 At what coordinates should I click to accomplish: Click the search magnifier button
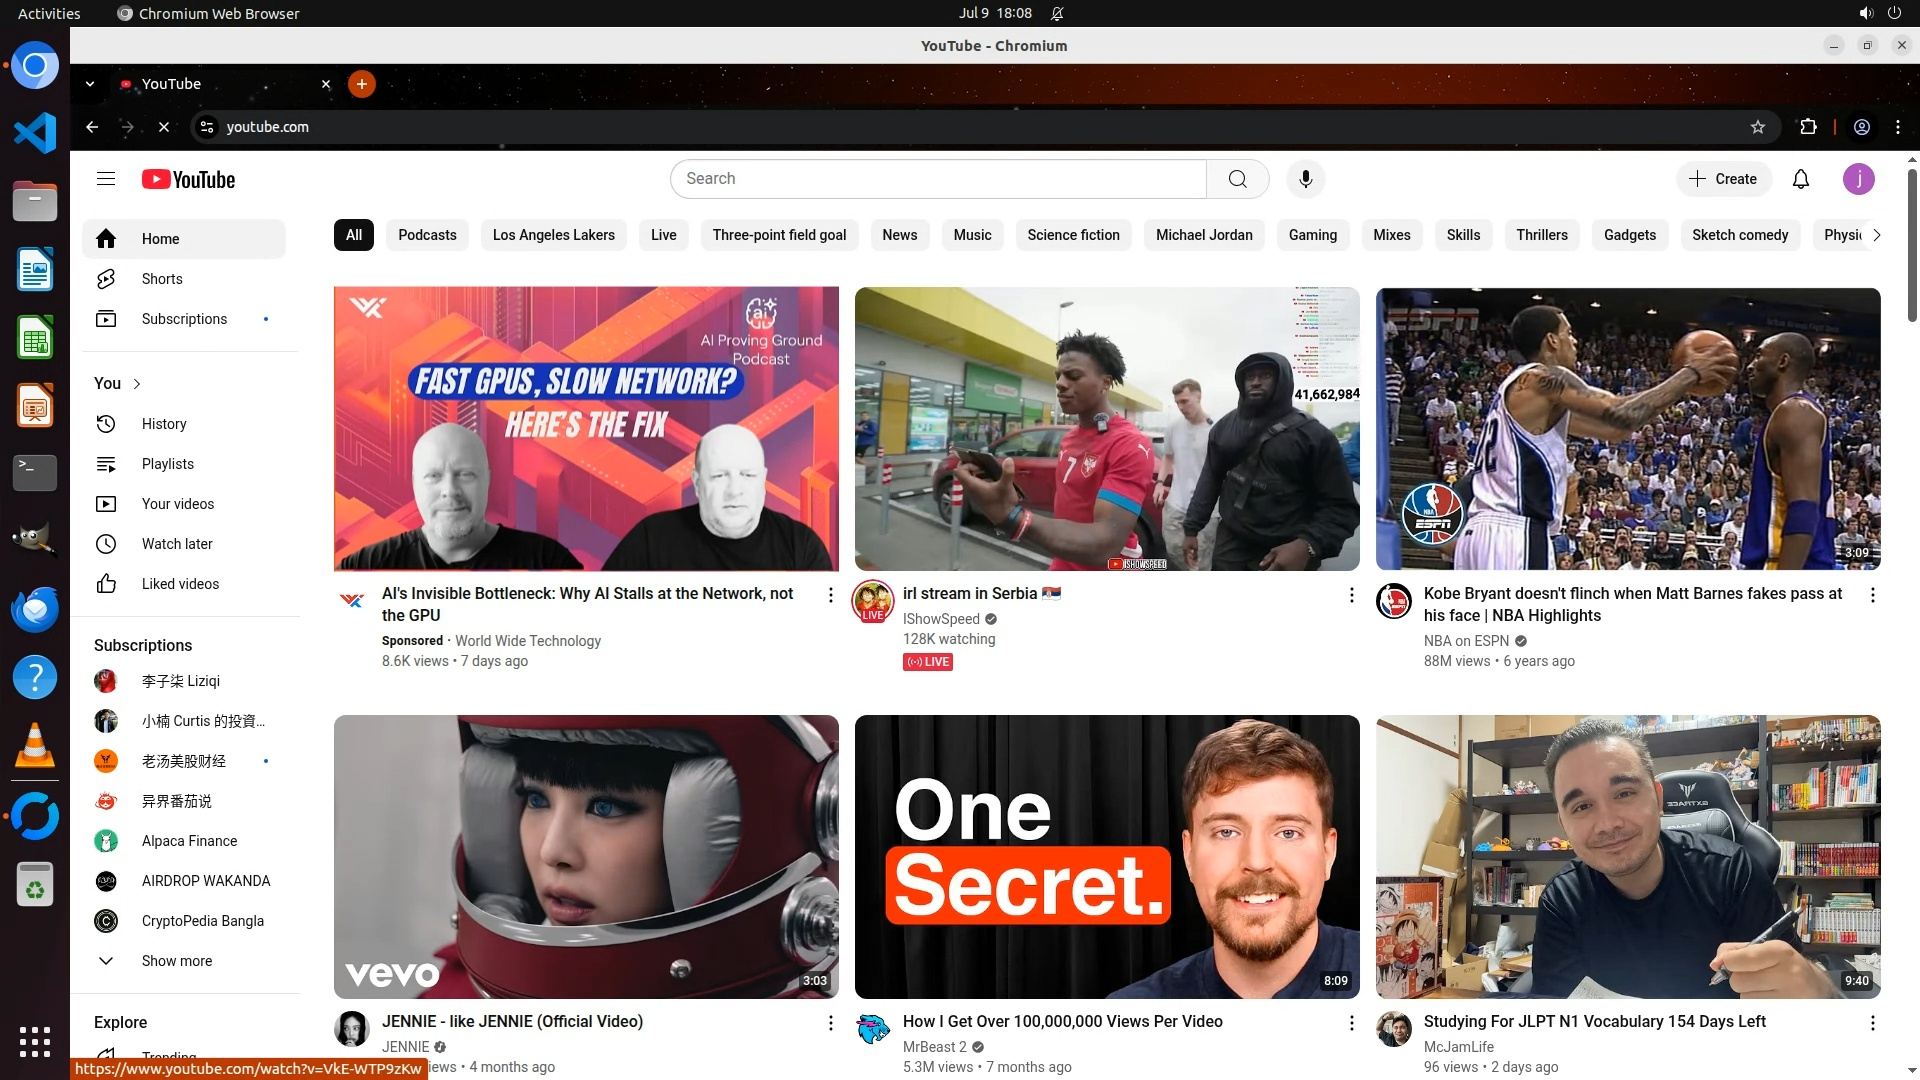(x=1237, y=179)
